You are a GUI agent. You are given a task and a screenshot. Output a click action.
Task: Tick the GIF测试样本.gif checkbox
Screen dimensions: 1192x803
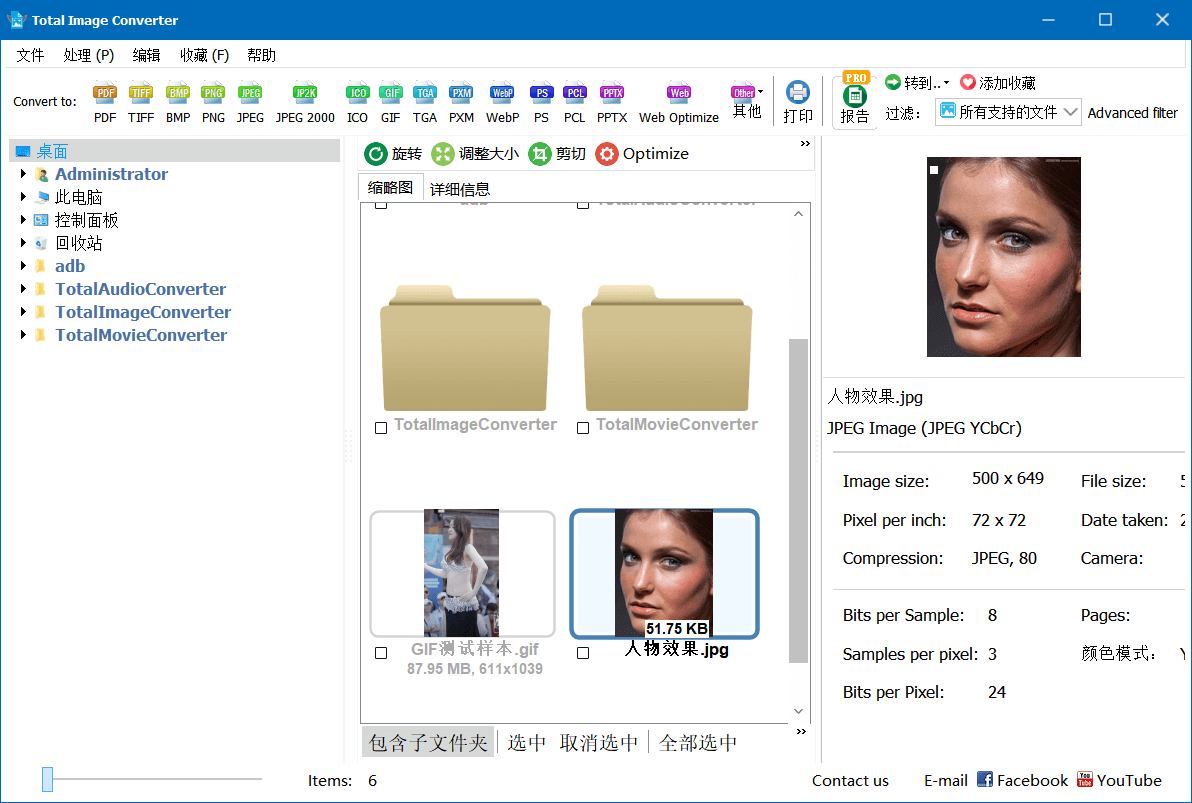click(380, 652)
